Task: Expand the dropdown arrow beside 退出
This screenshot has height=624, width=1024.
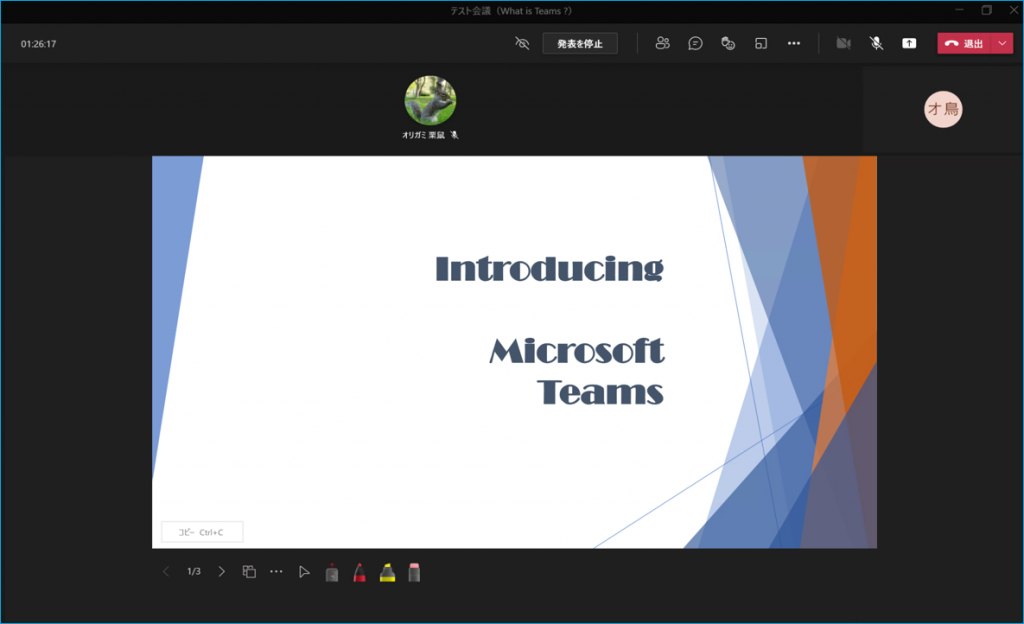Action: tap(1003, 43)
